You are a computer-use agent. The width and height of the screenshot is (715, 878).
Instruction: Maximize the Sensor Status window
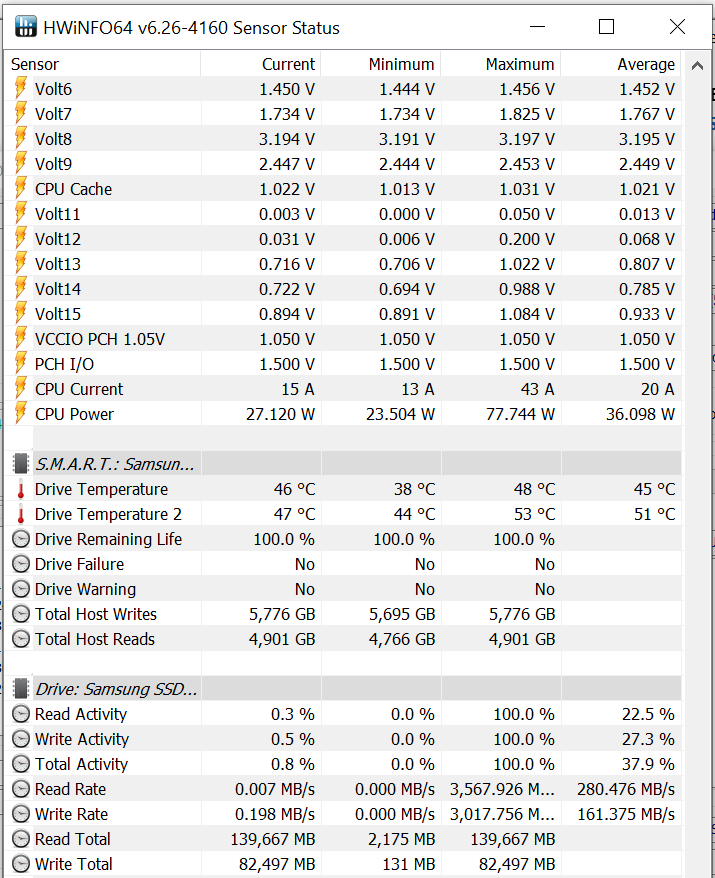pyautogui.click(x=606, y=27)
